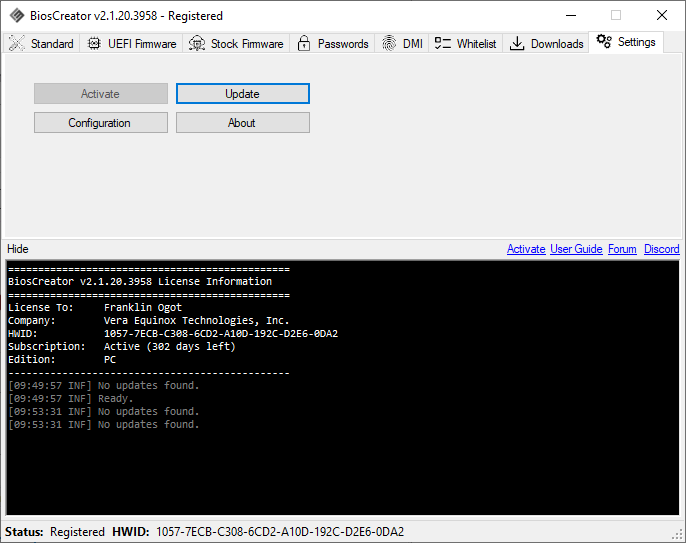Select the DMI tab

402,43
